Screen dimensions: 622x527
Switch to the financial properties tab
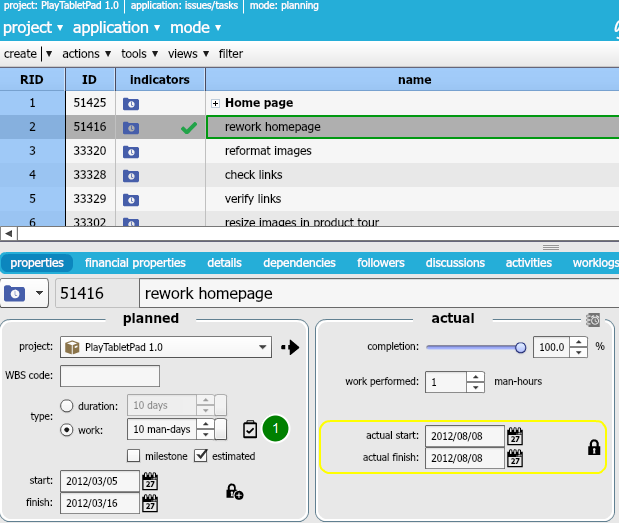point(135,263)
